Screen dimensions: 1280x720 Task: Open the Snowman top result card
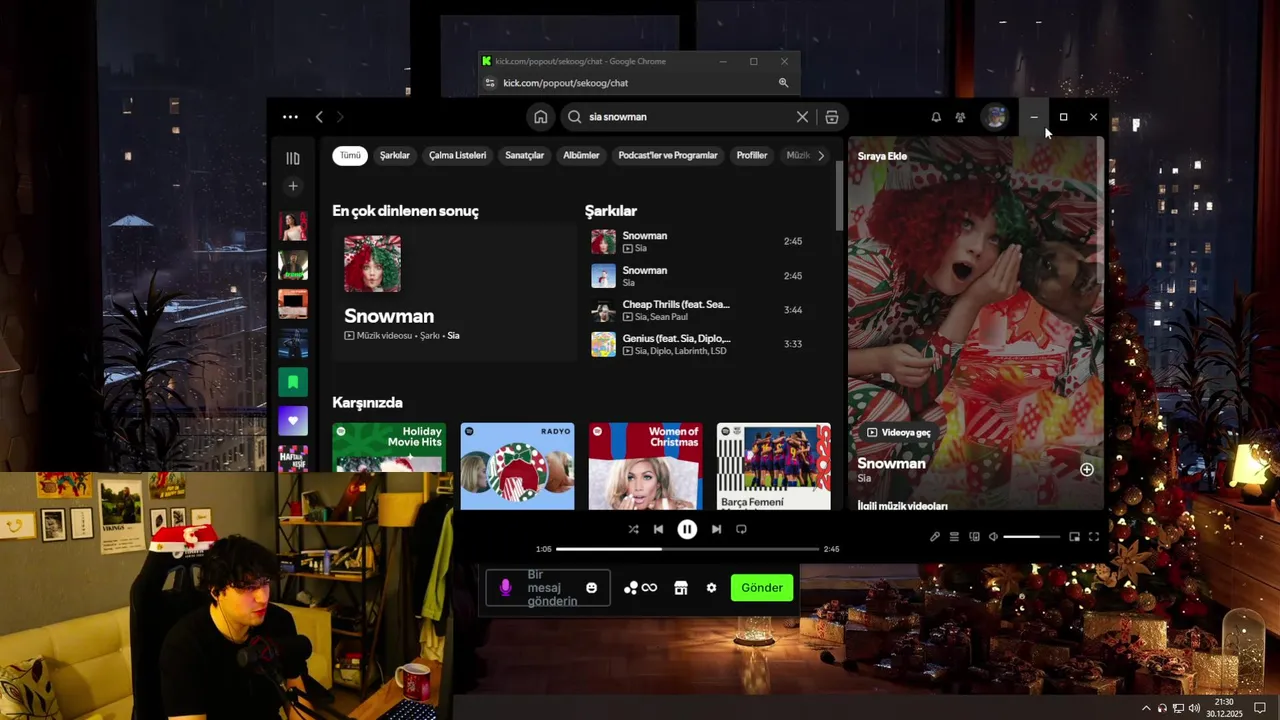[454, 291]
